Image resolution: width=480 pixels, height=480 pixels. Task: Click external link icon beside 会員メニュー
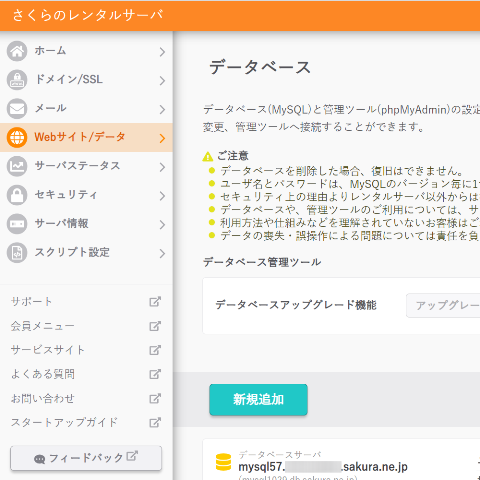155,326
